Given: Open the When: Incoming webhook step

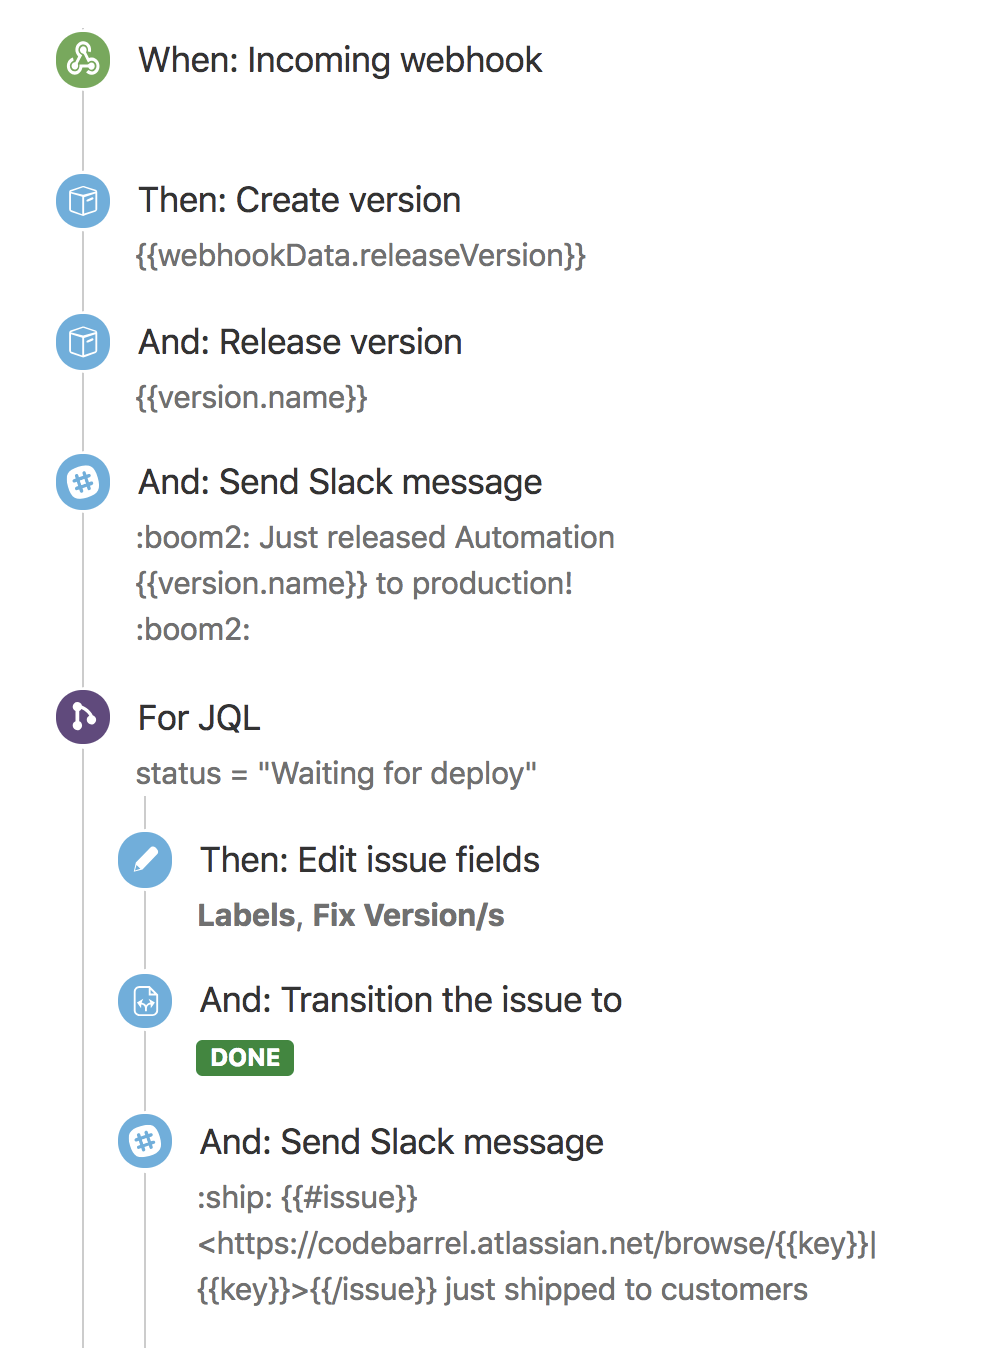Looking at the screenshot, I should coord(340,60).
